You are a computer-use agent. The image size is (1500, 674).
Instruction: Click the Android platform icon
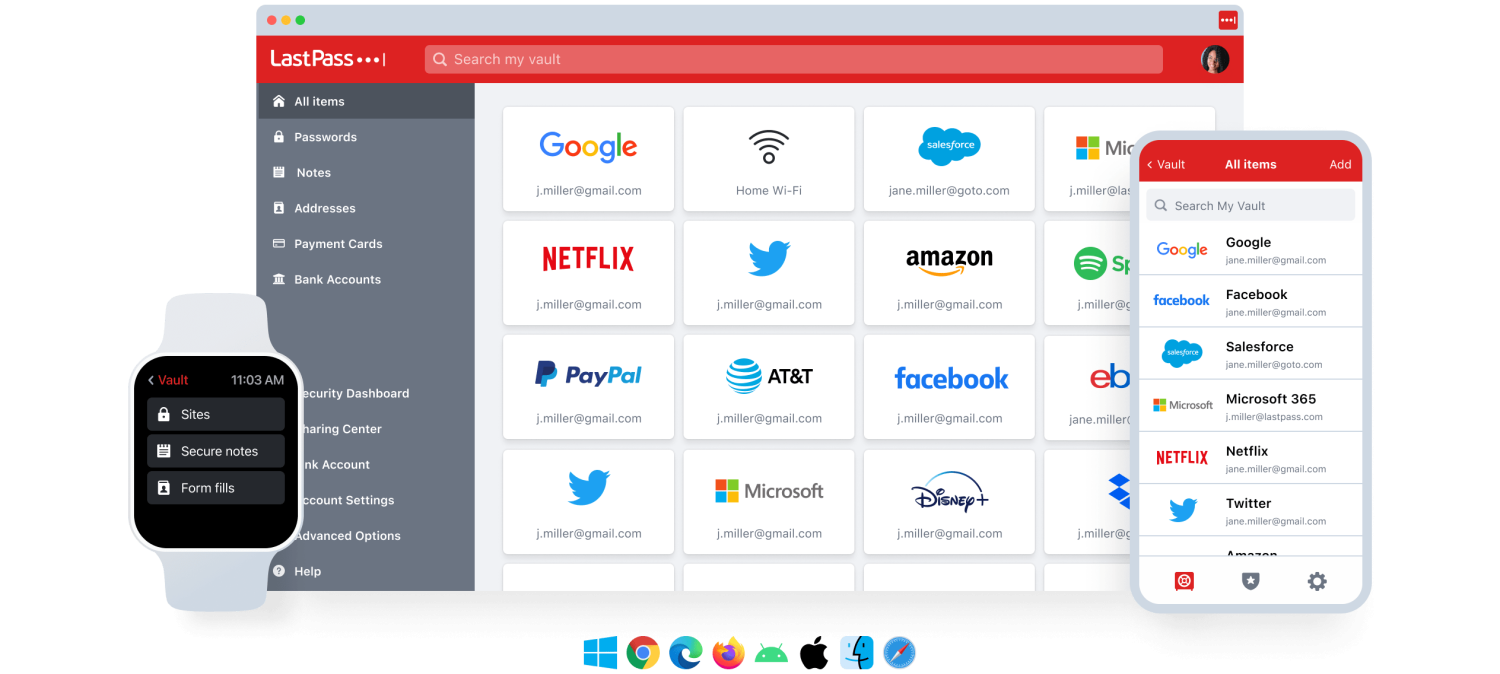pyautogui.click(x=771, y=655)
